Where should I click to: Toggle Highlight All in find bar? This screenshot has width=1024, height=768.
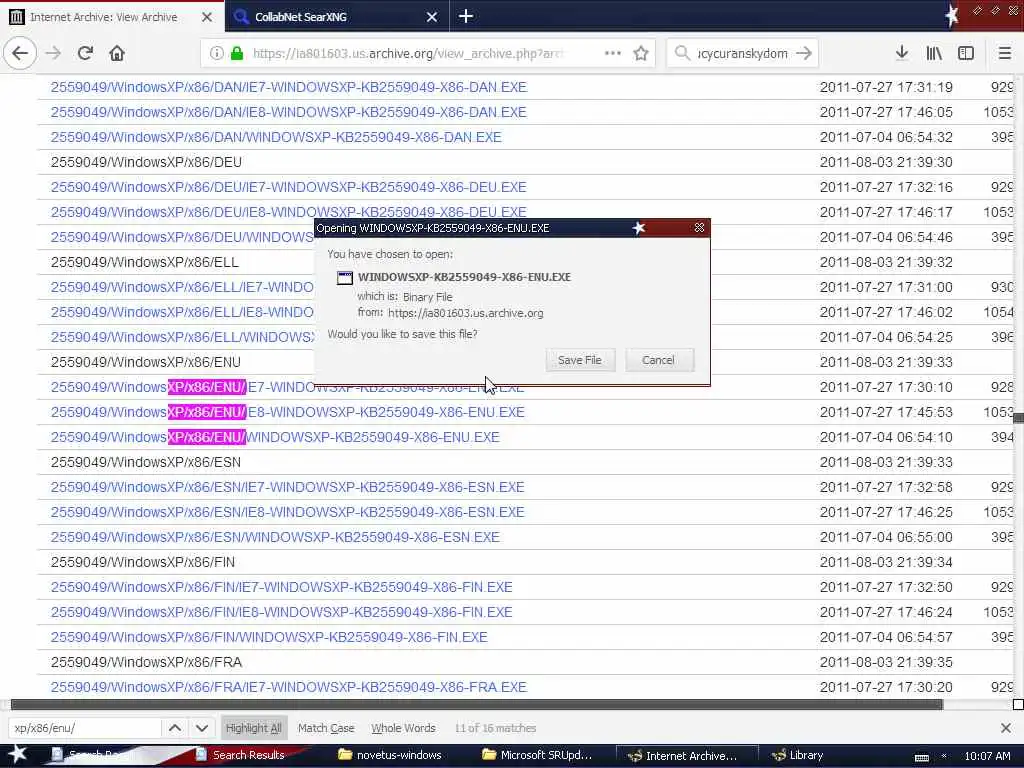(253, 728)
